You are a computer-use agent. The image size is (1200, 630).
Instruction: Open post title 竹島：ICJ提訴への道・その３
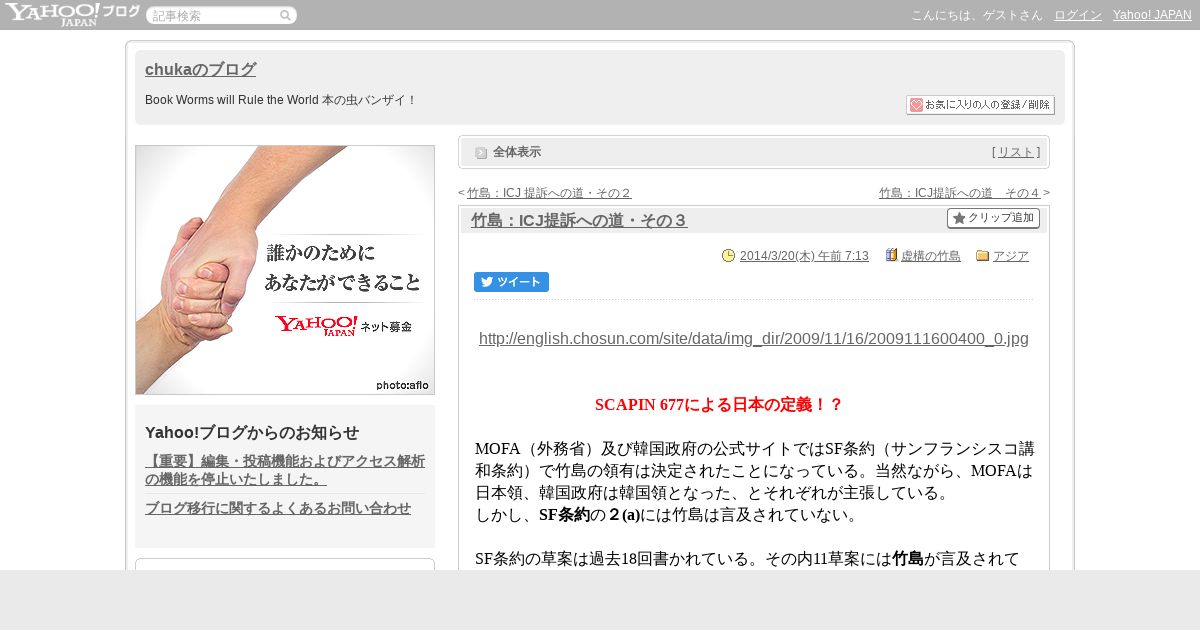click(x=579, y=221)
